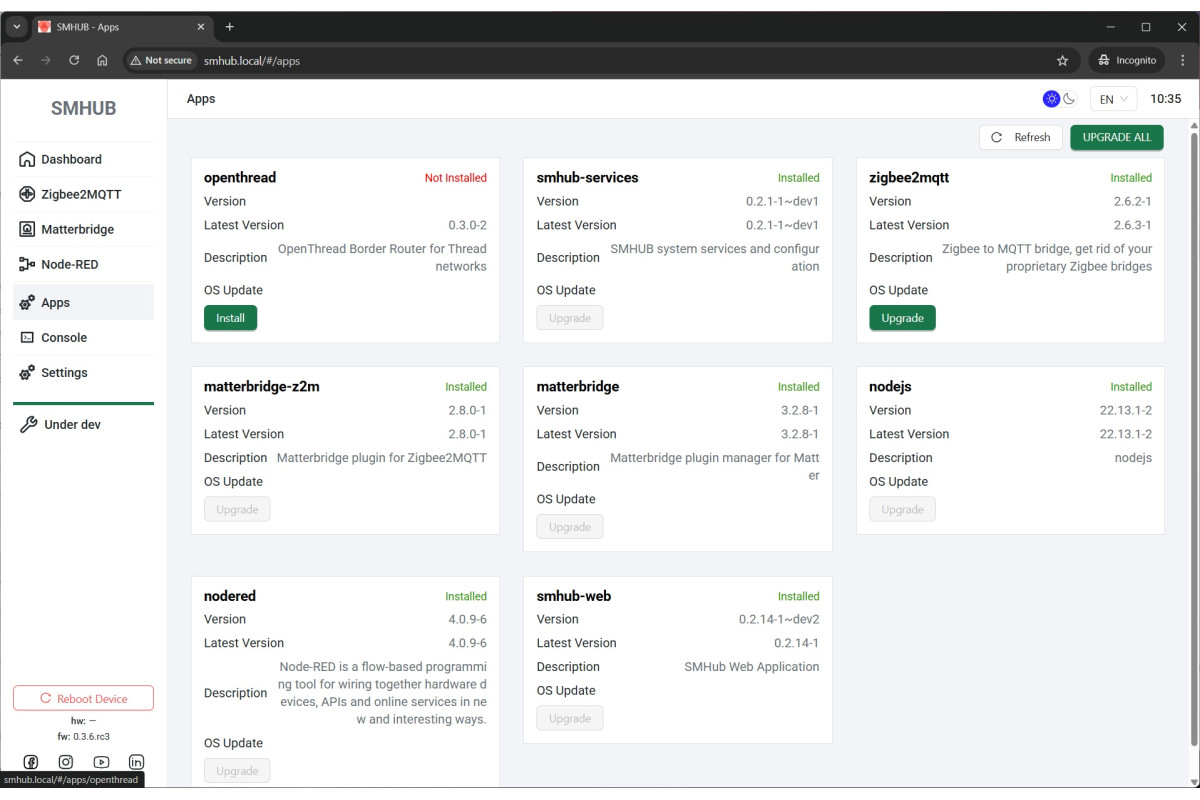Upgrade the zigbee2mqtt package
Image resolution: width=1200 pixels, height=800 pixels.
(x=902, y=318)
